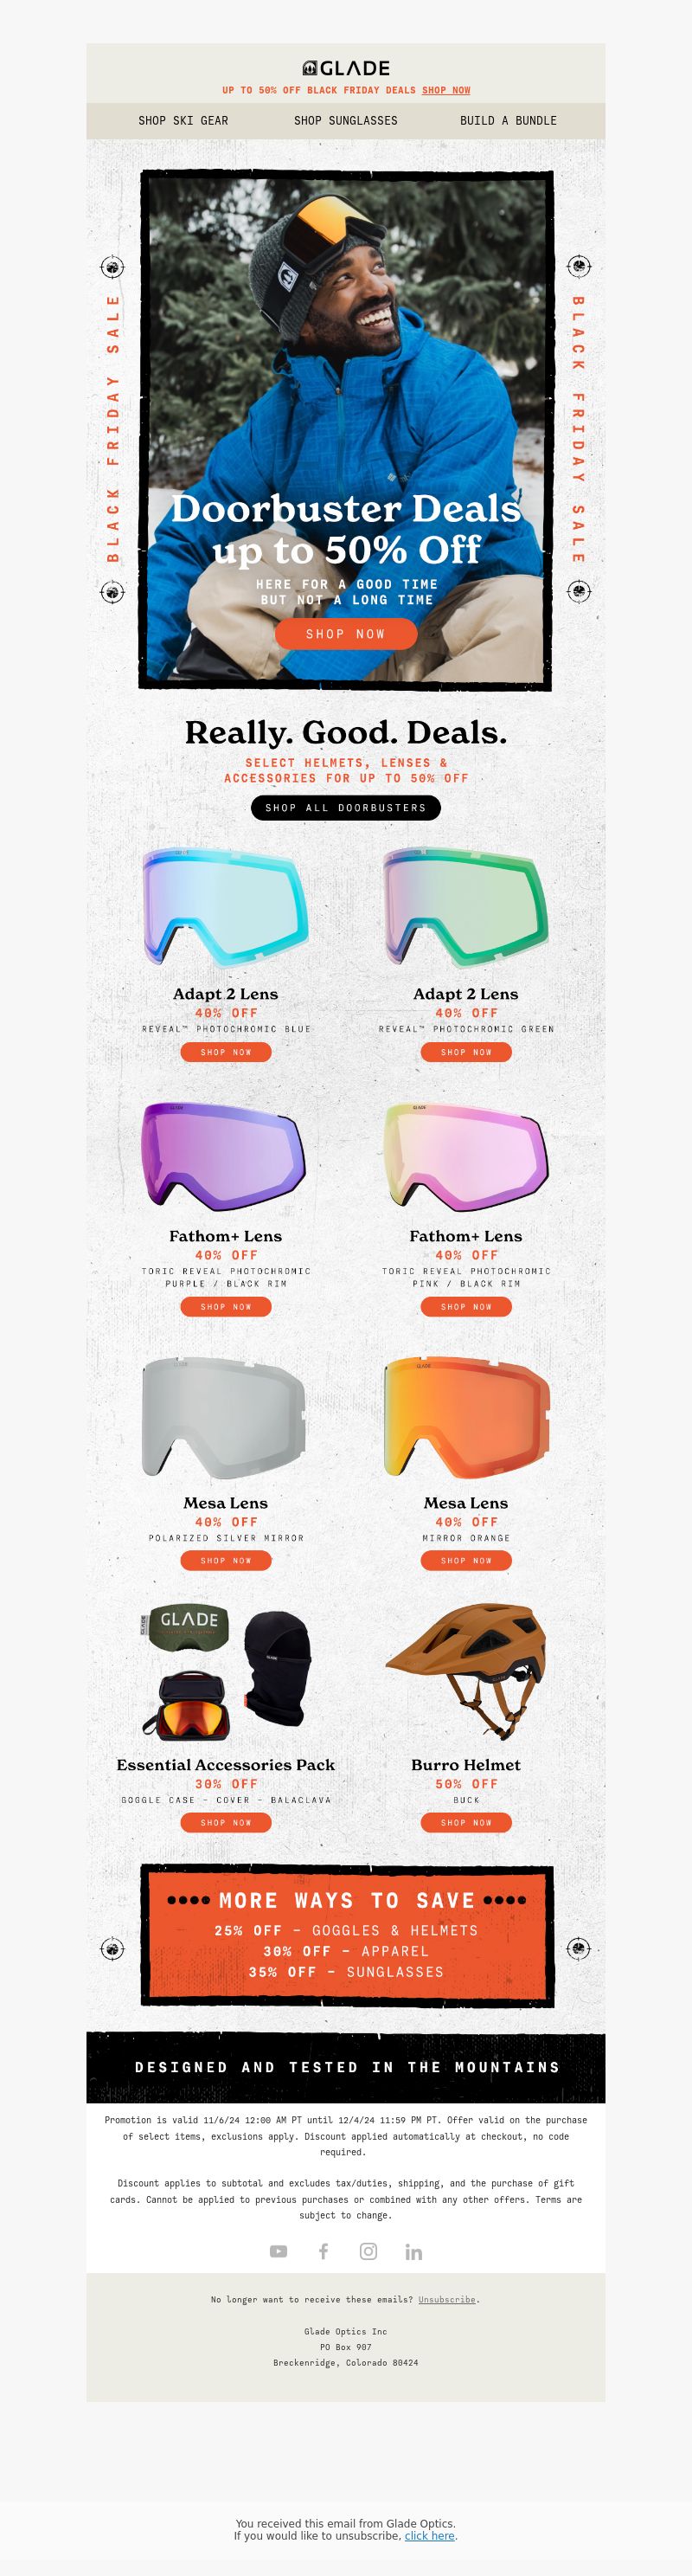
Task: Click the Unsubscribe link in footer
Action: click(447, 2299)
